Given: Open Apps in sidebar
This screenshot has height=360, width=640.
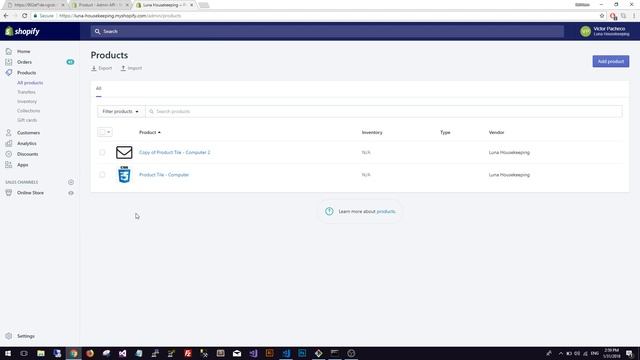Looking at the screenshot, I should [22, 165].
